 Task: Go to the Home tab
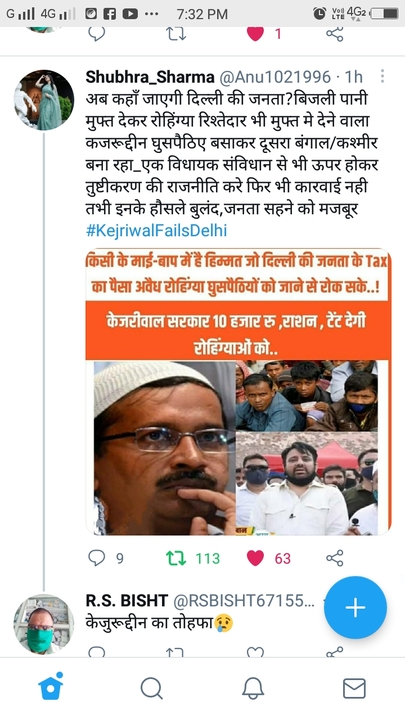[51, 688]
